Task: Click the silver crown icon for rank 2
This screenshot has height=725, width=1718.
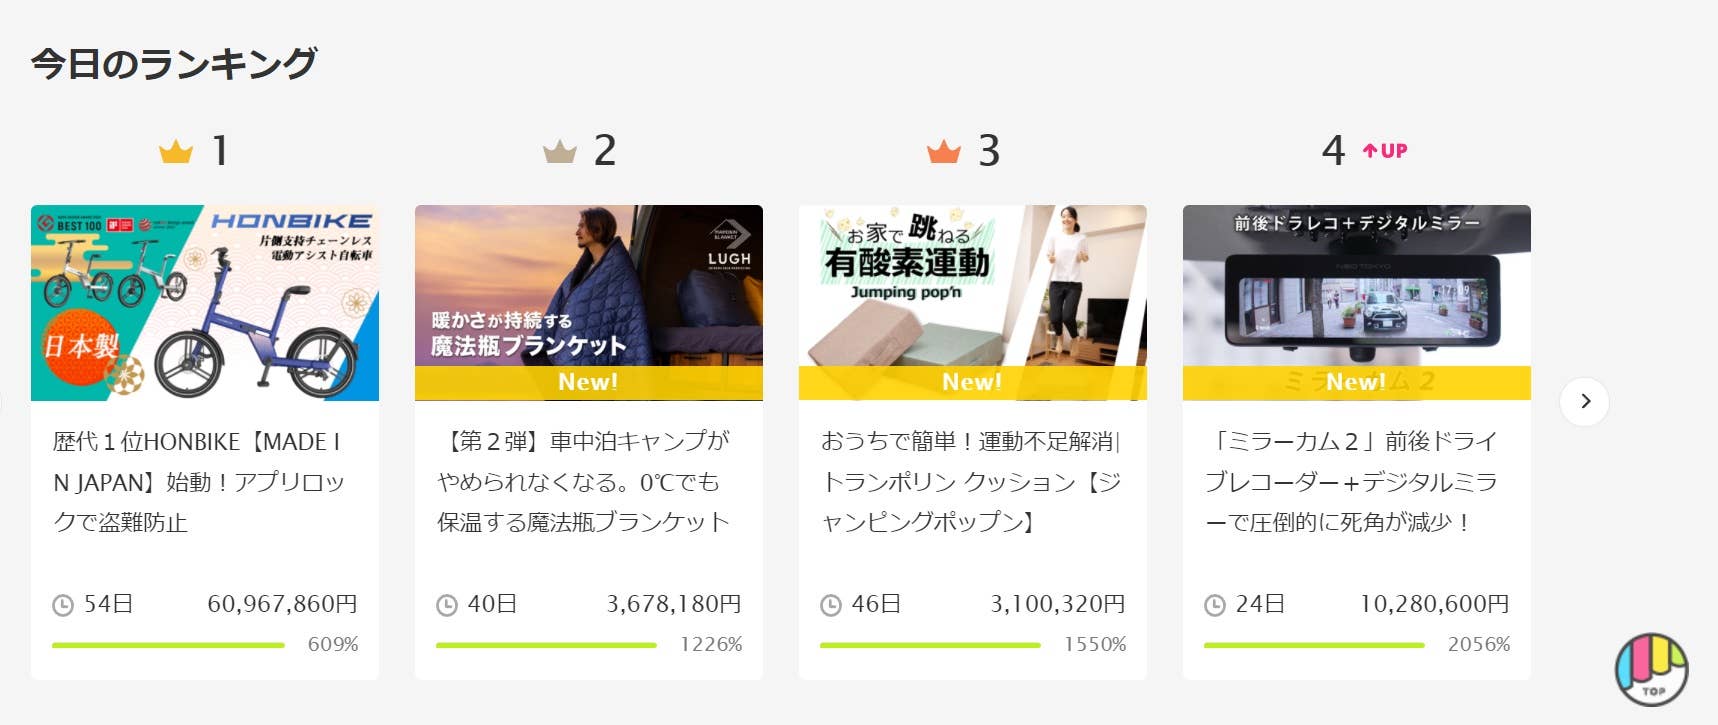Action: pos(560,152)
